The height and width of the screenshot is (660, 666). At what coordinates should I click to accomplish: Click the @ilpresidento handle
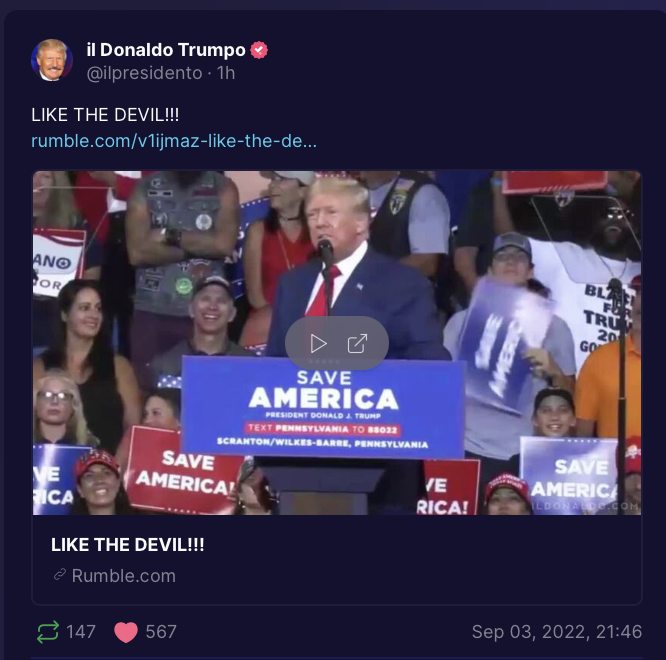[144, 73]
